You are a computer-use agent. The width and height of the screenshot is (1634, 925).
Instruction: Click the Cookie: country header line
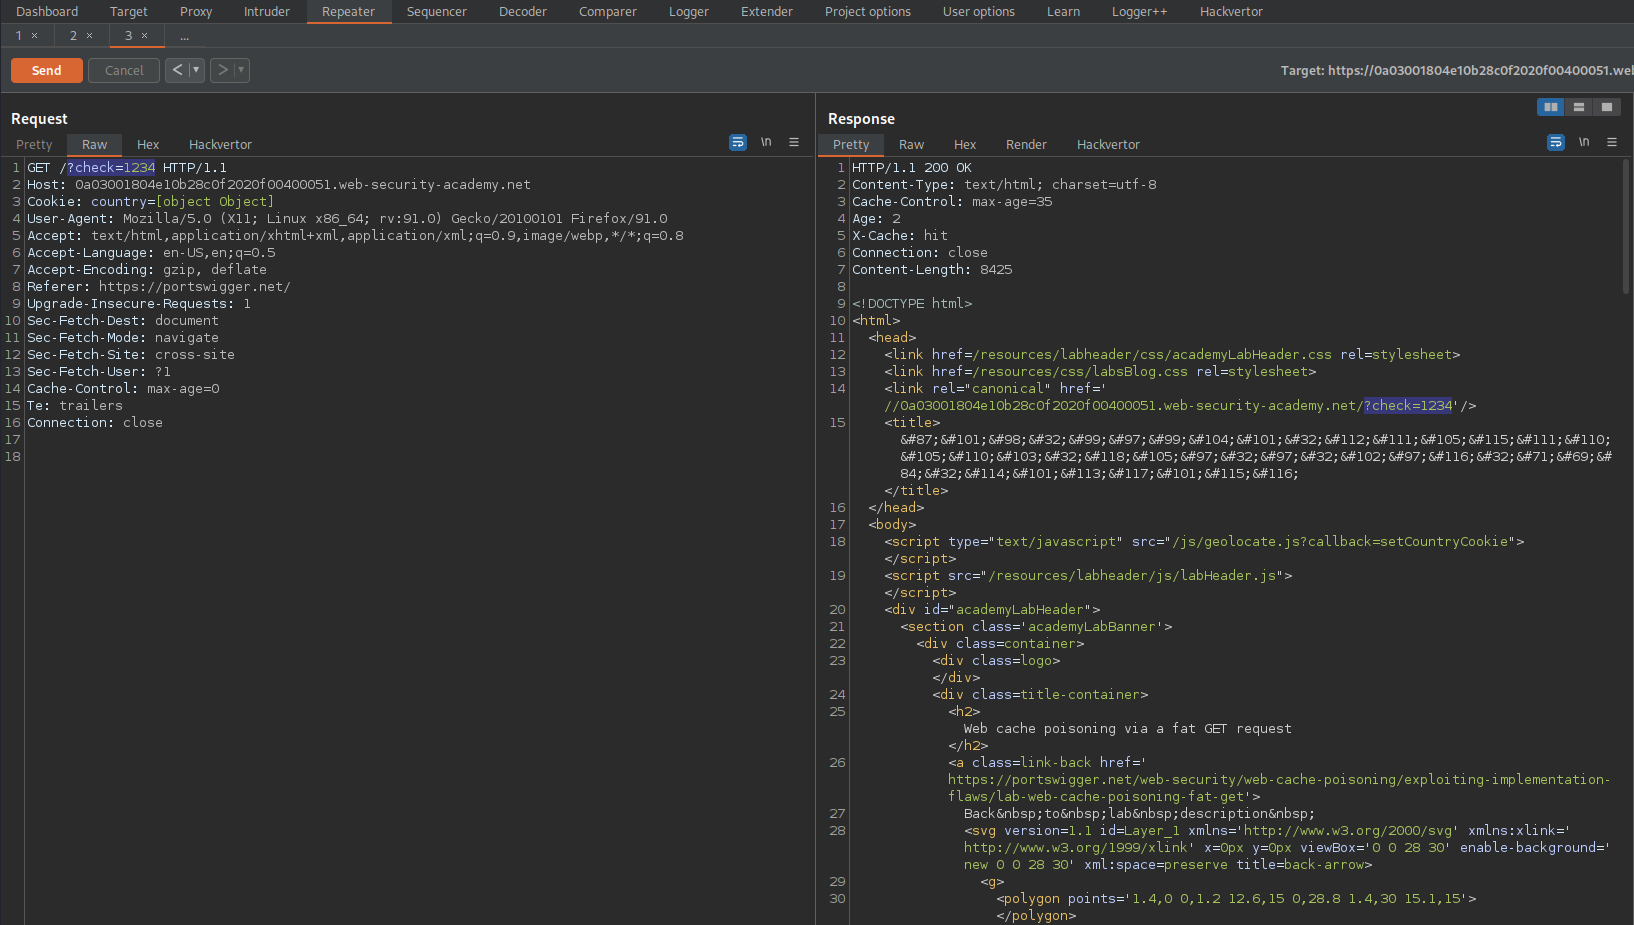pos(150,202)
